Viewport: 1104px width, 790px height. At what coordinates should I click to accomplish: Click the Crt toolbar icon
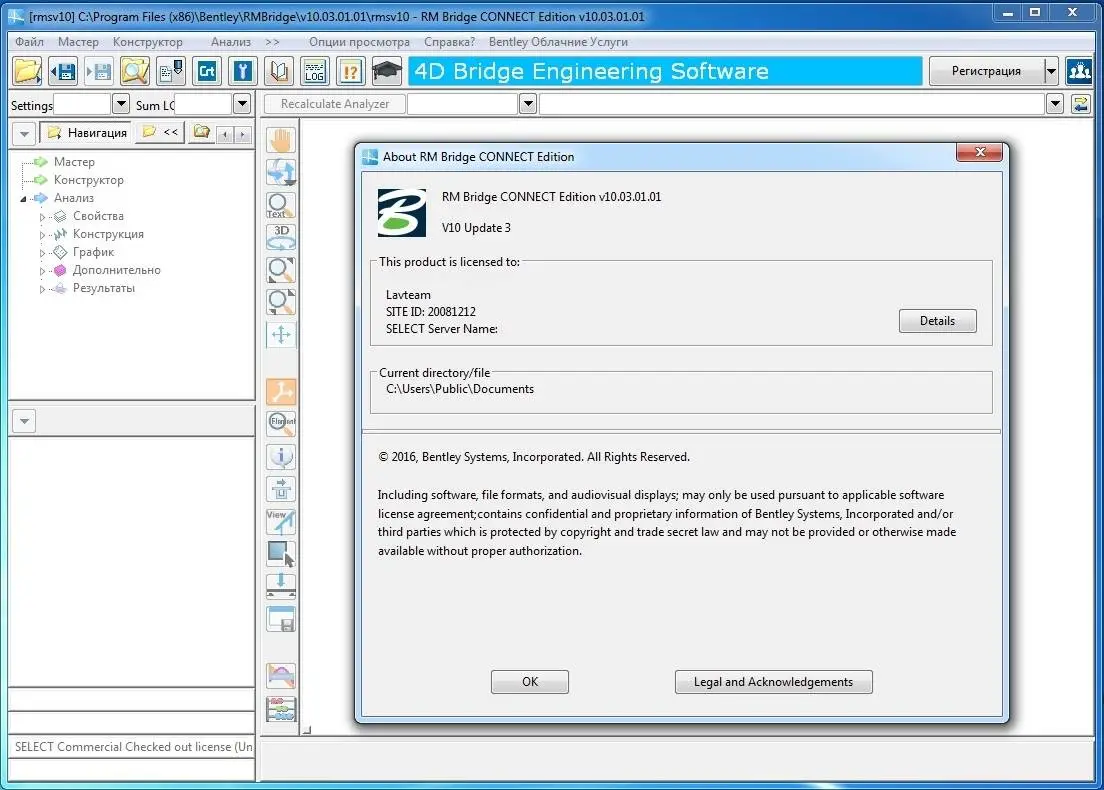click(207, 71)
